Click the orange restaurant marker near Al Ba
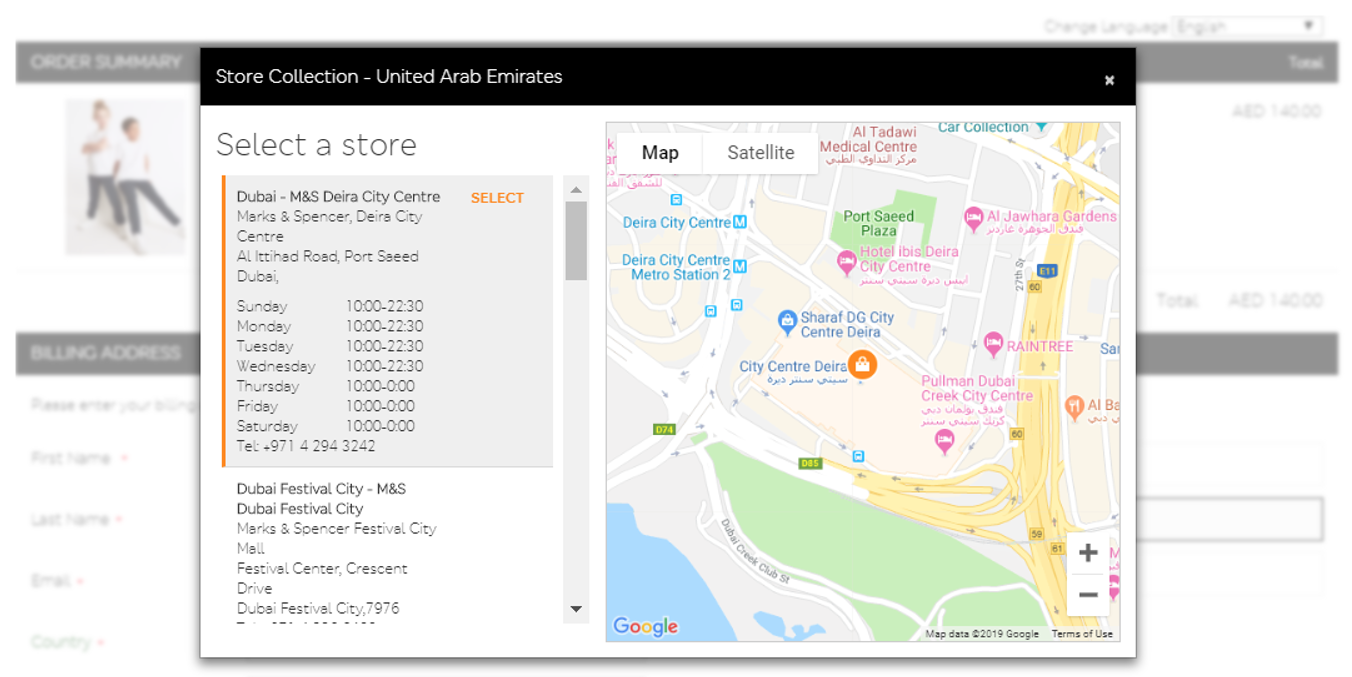This screenshot has height=677, width=1352. click(1074, 406)
